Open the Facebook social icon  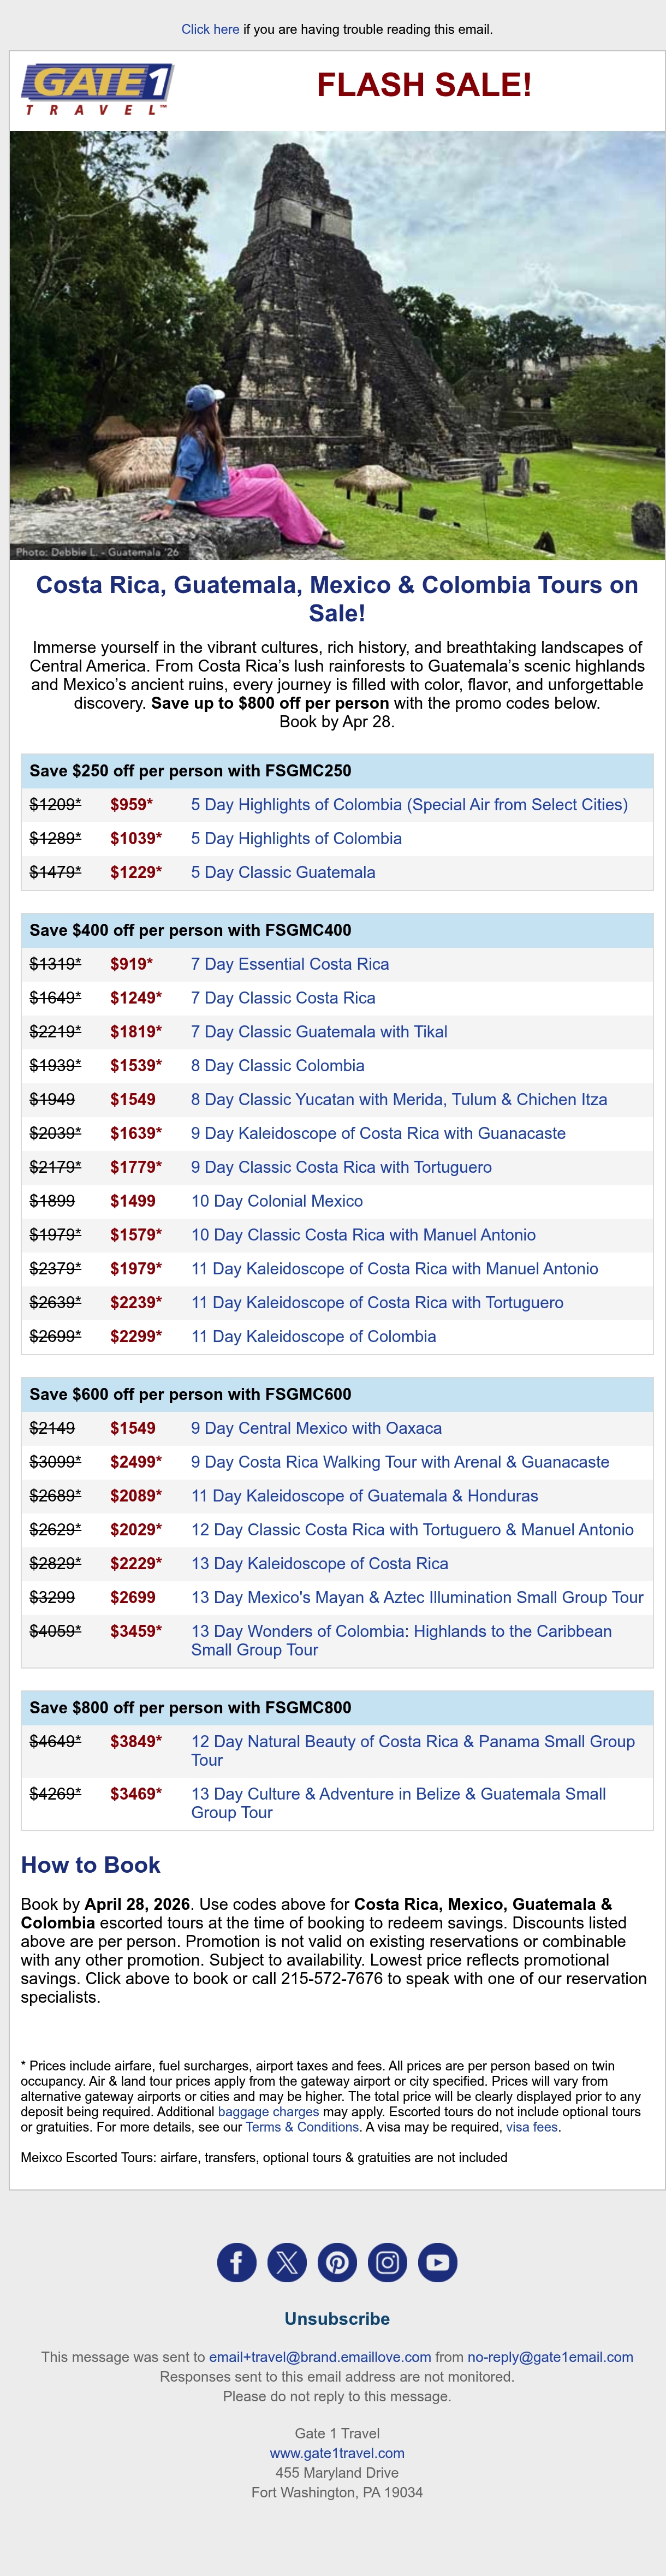(x=237, y=2262)
